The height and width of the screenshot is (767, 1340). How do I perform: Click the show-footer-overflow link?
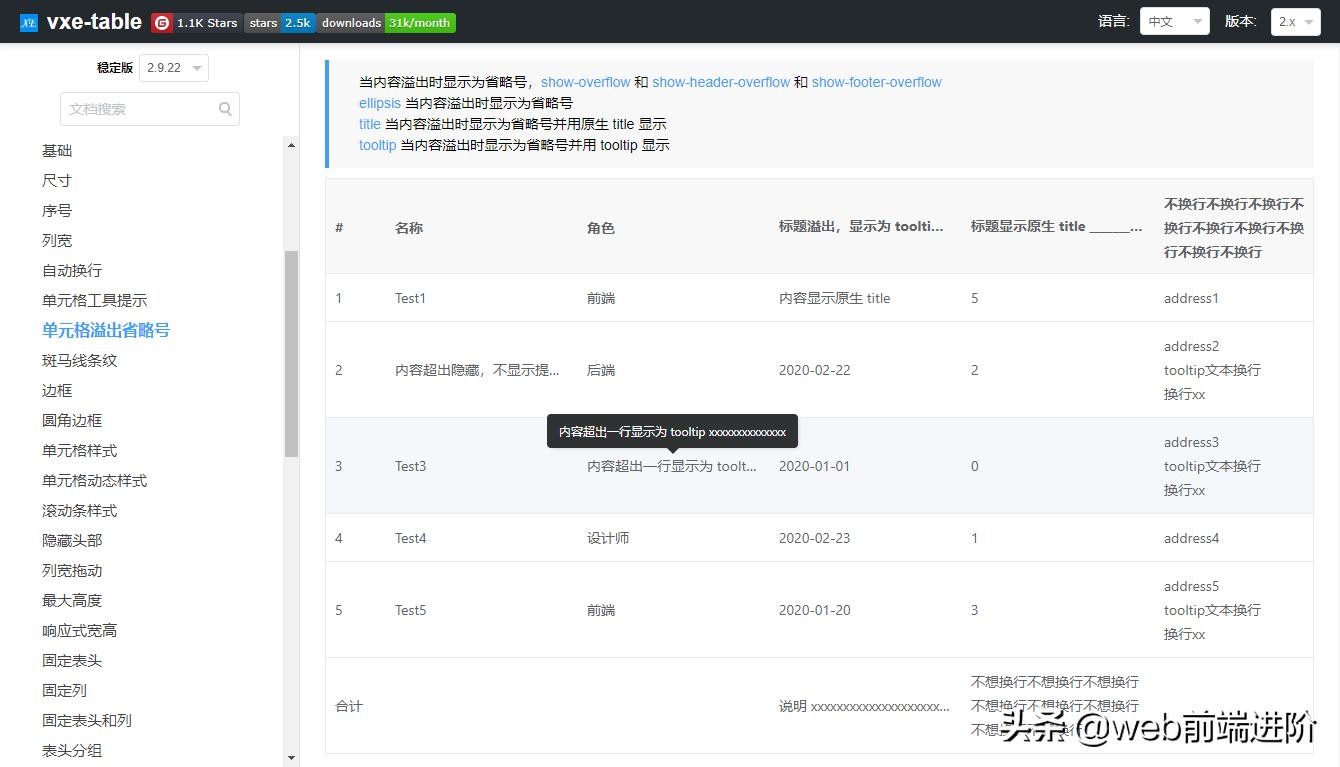[876, 82]
